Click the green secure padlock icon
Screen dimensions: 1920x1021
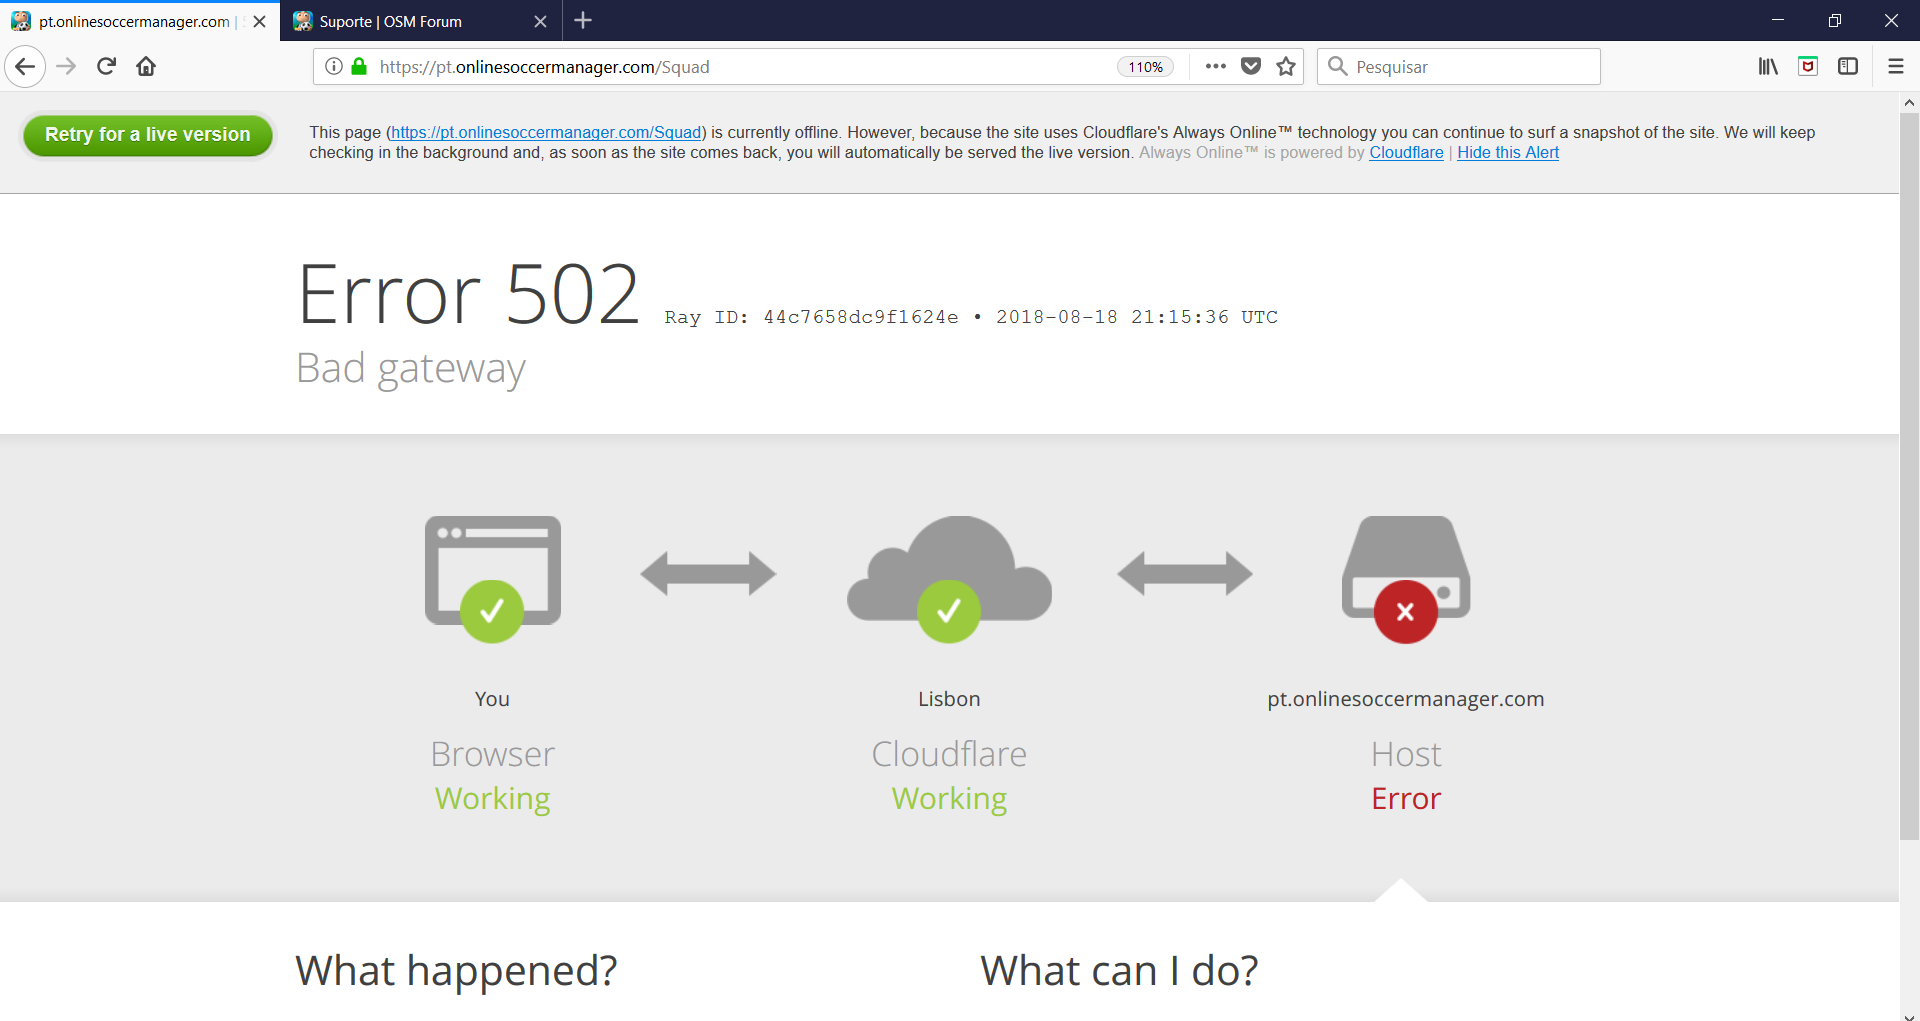(x=359, y=67)
